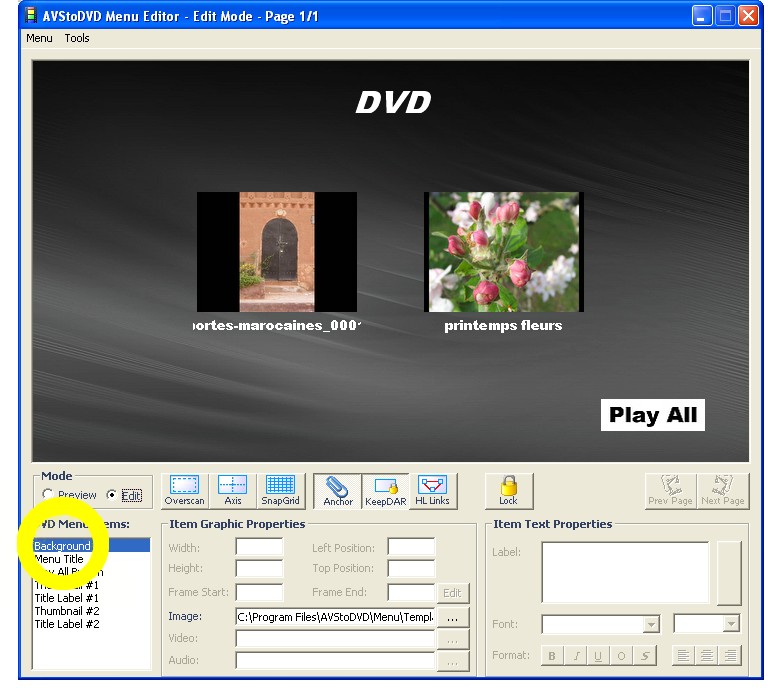Click the Lock padlock button

pyautogui.click(x=508, y=490)
